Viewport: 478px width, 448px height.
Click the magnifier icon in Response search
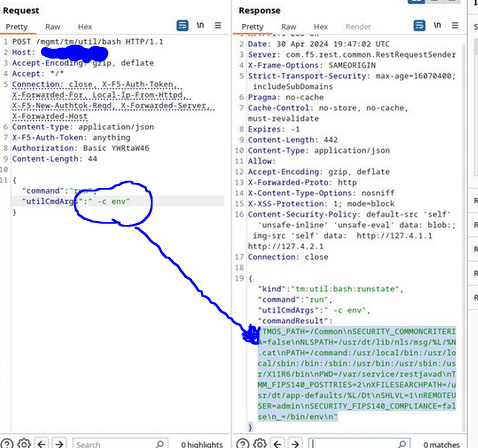coord(403,444)
